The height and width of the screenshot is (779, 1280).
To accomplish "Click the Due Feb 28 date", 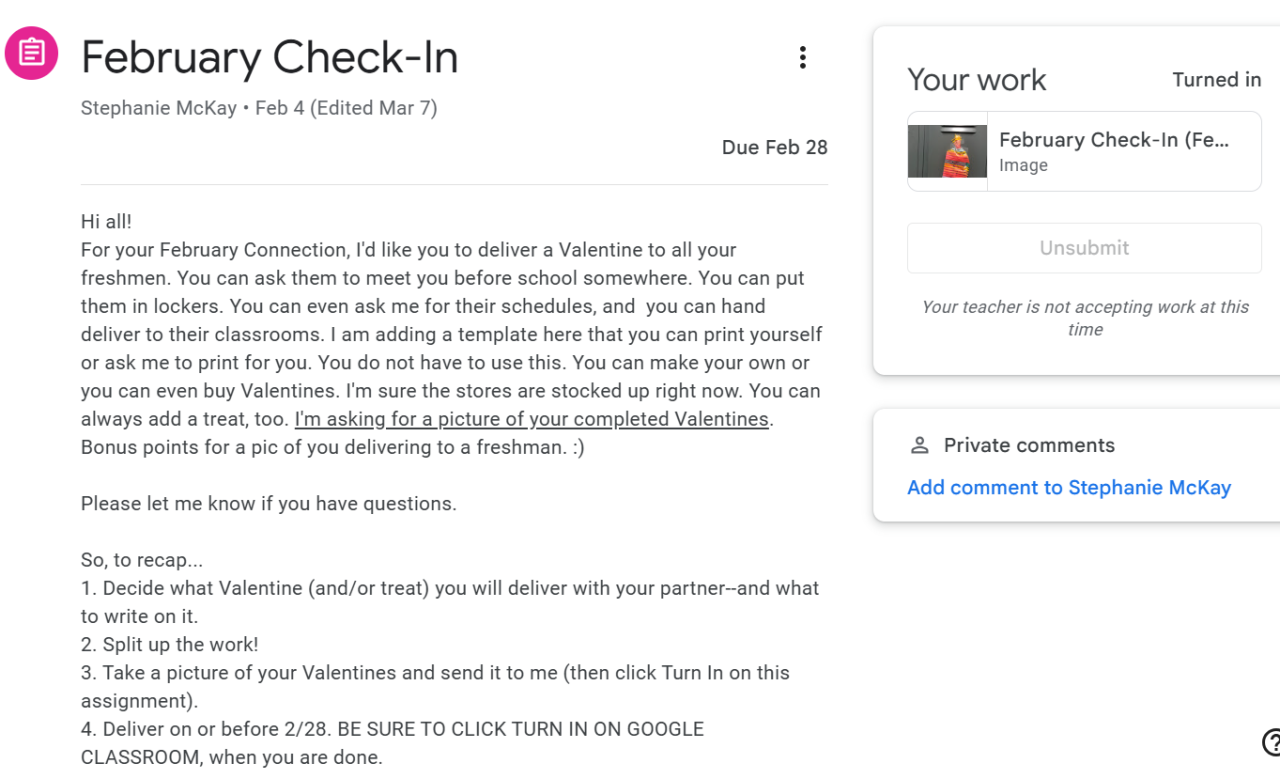I will point(774,148).
